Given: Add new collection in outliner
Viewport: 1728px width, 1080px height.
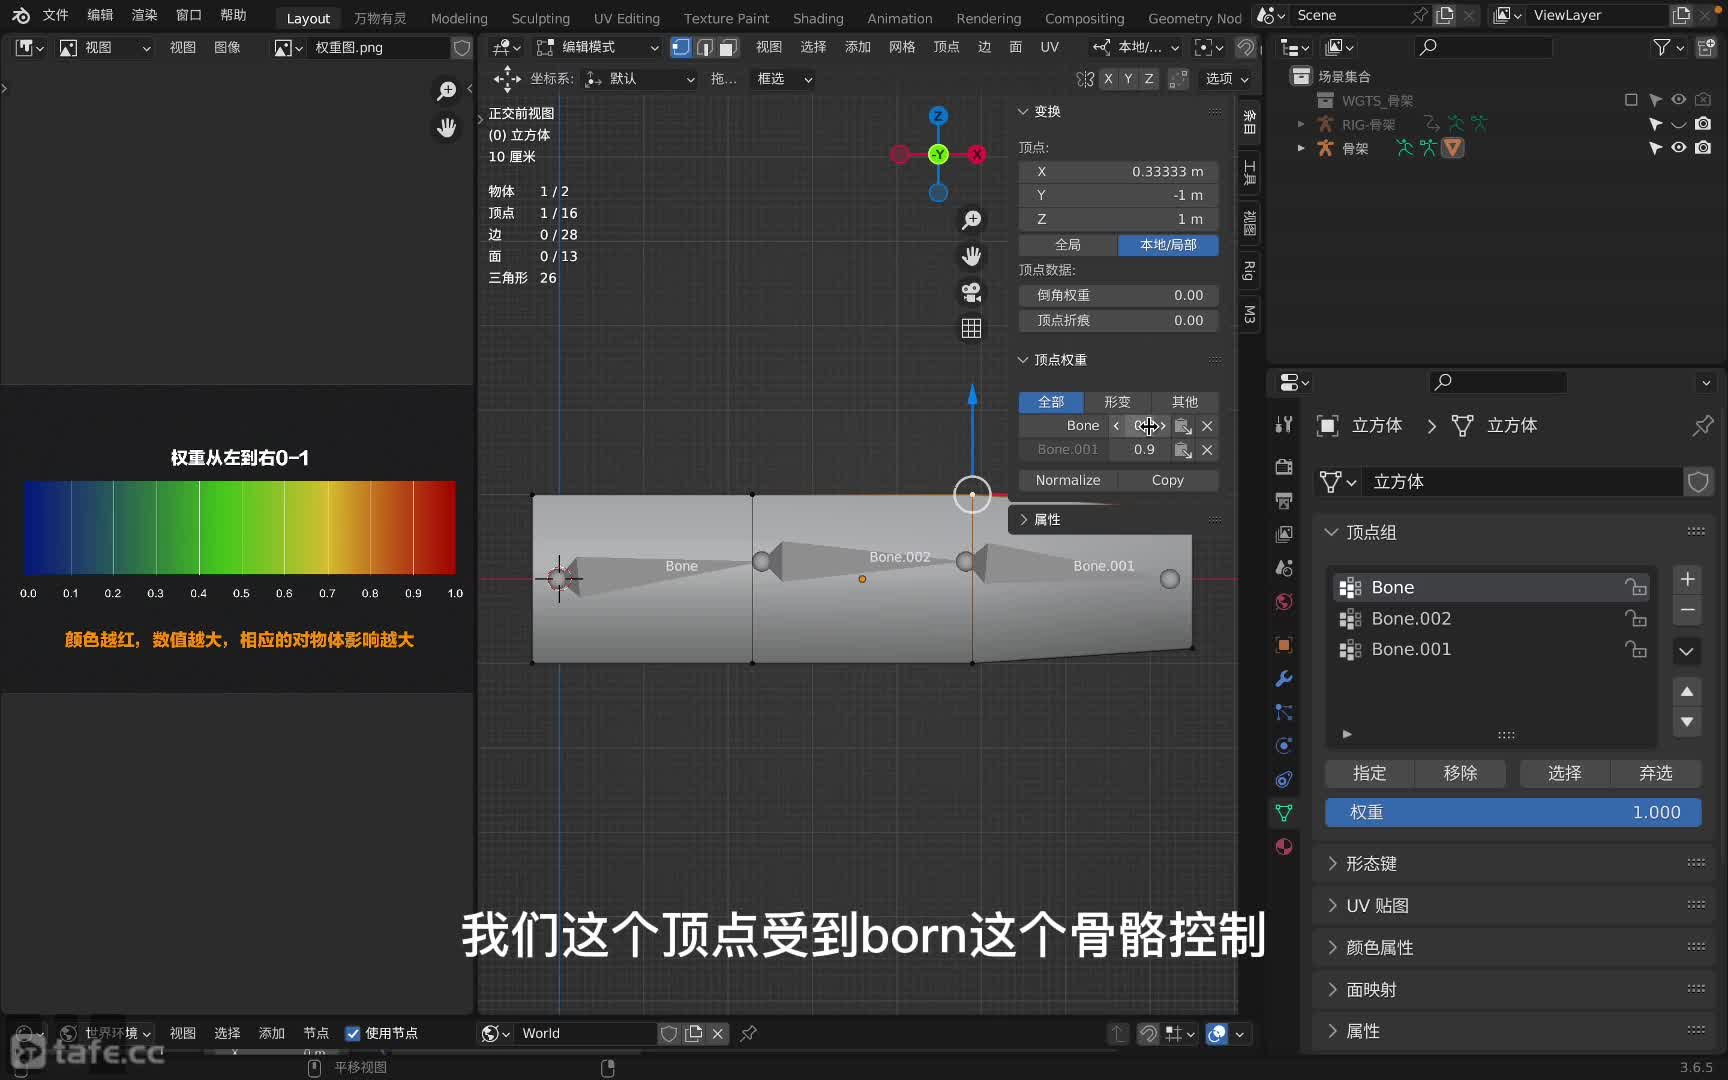Looking at the screenshot, I should coord(1706,47).
